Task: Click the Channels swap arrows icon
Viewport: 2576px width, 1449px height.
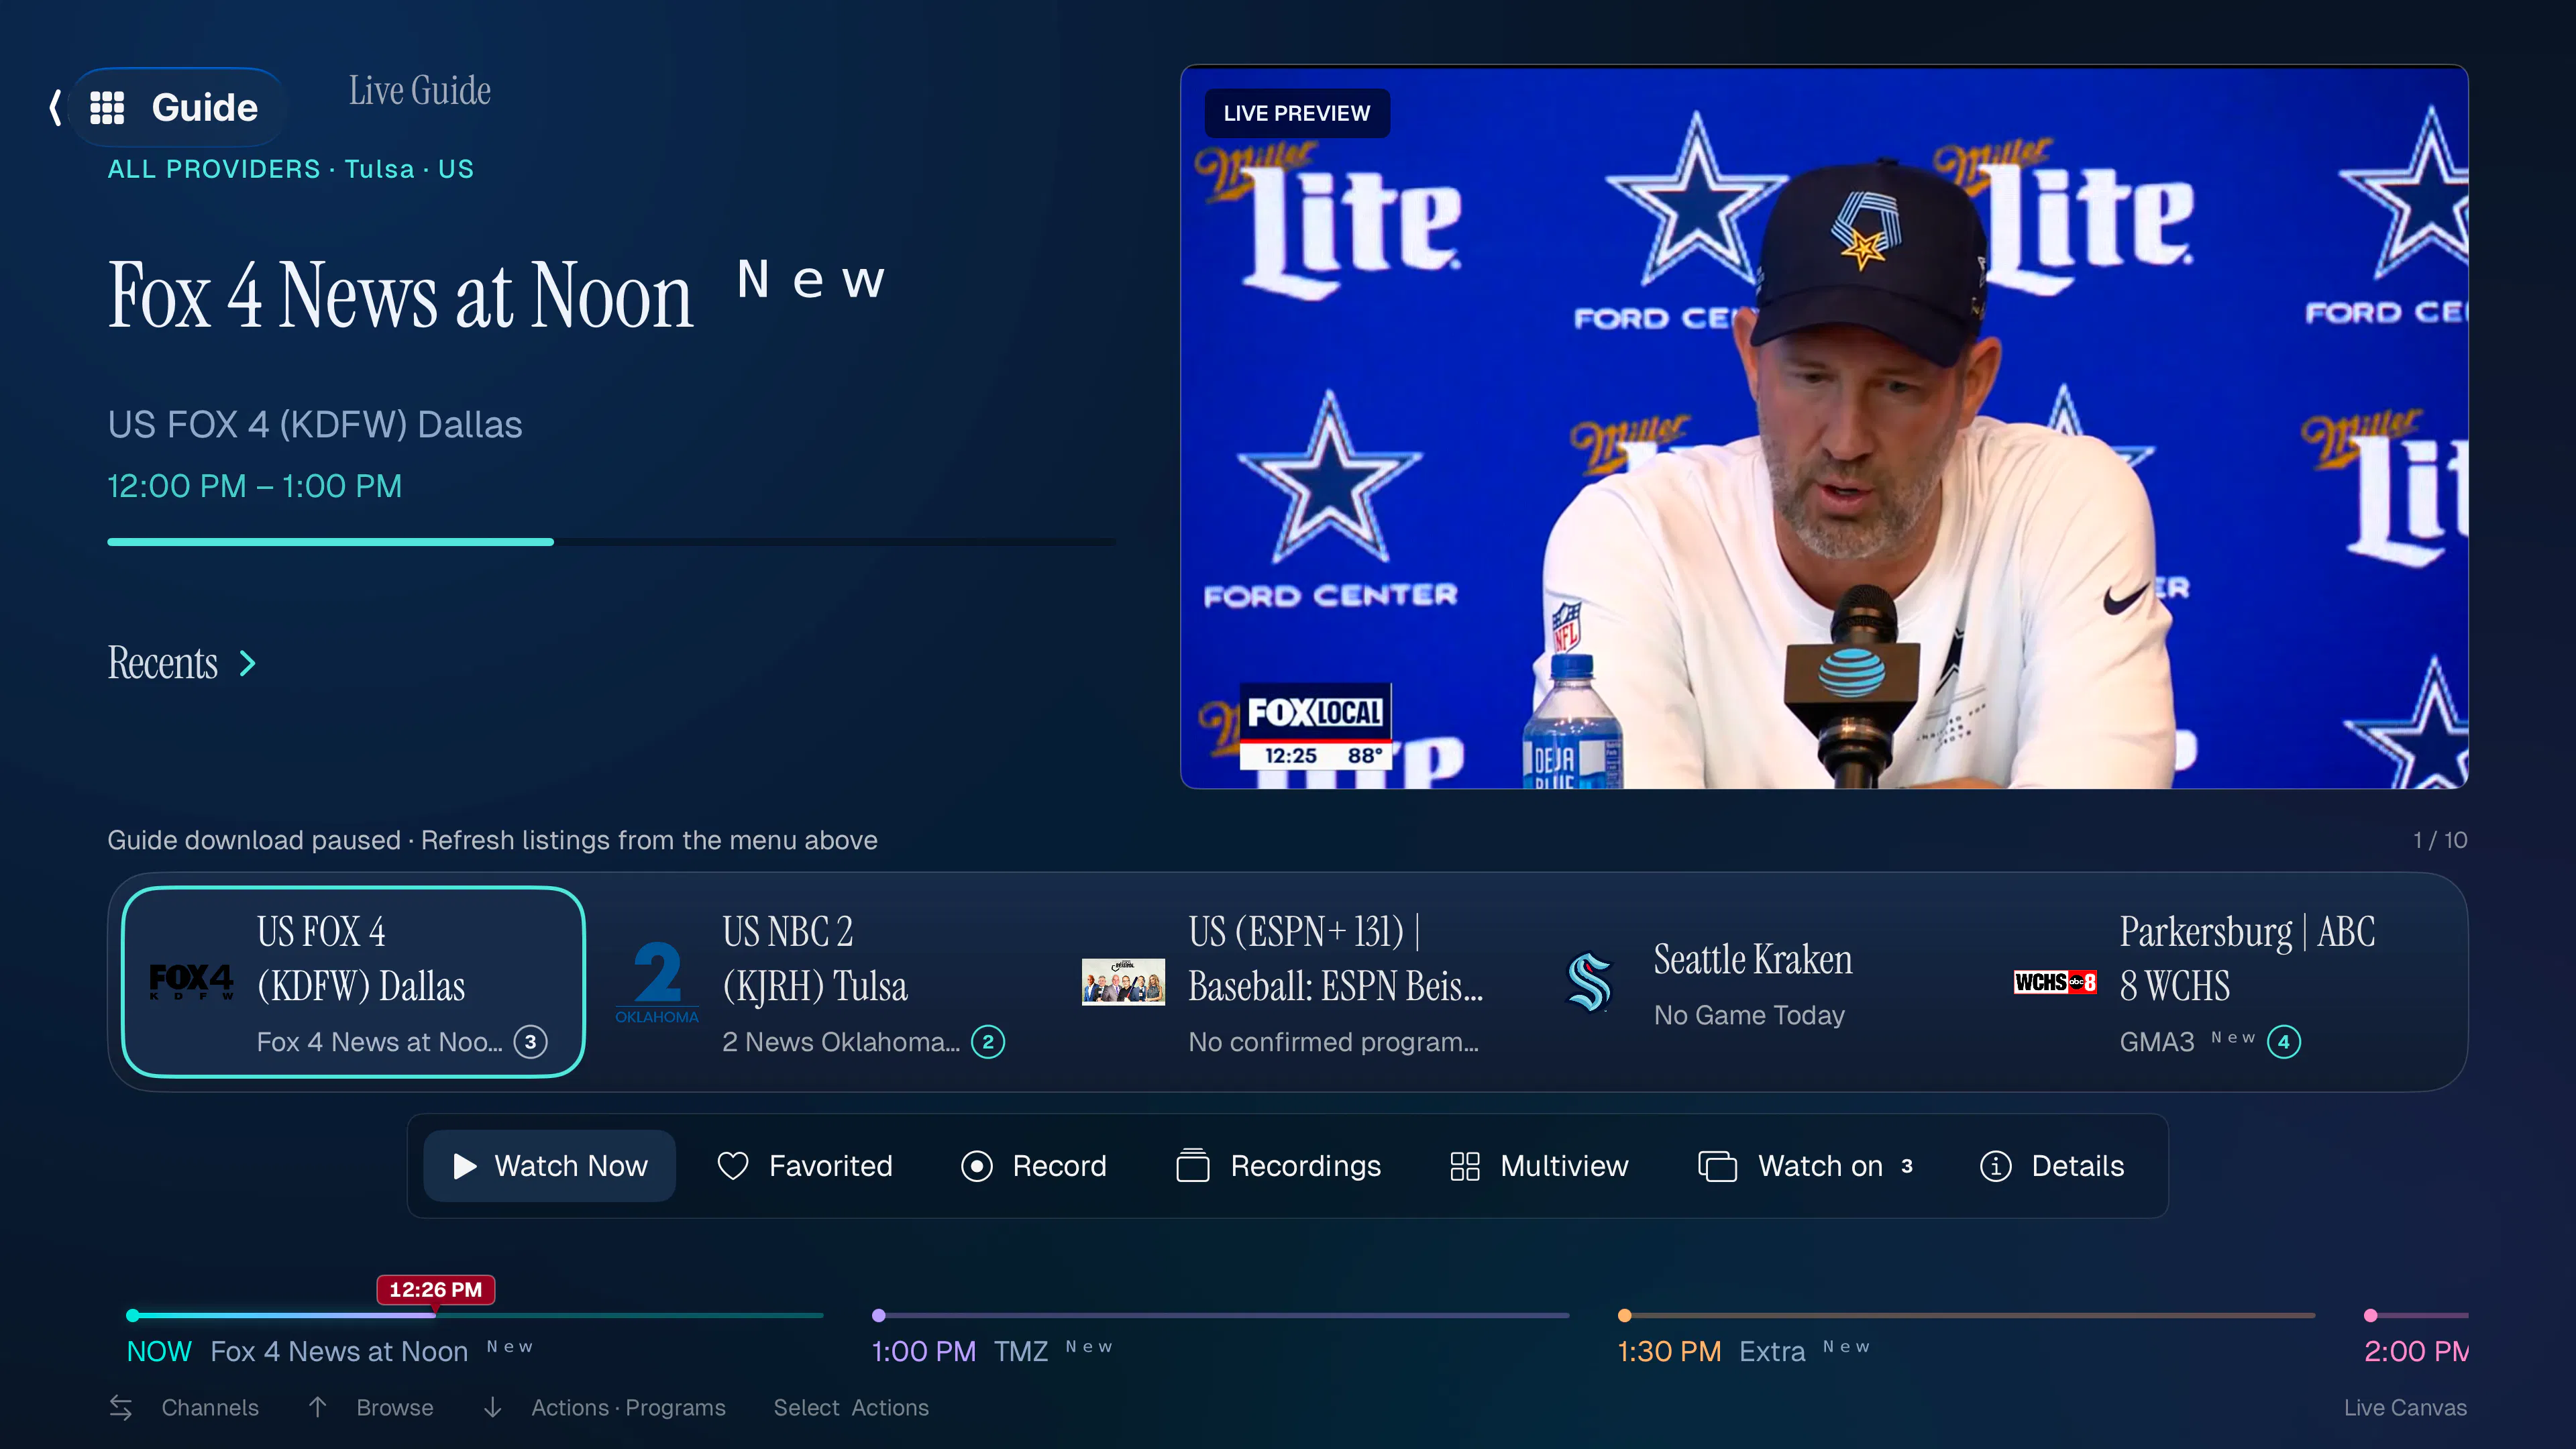Action: click(121, 1407)
